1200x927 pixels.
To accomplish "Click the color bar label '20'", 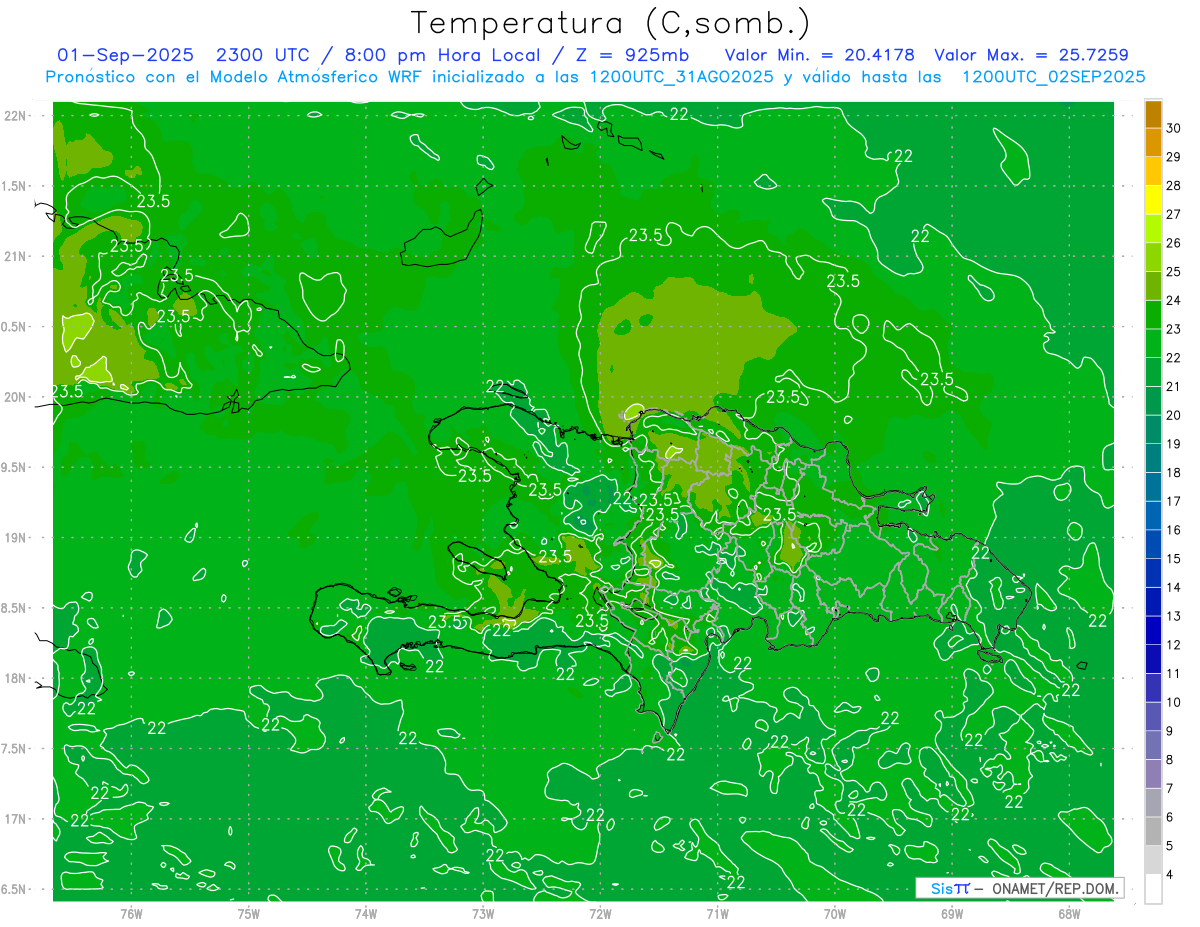I will pyautogui.click(x=1174, y=415).
